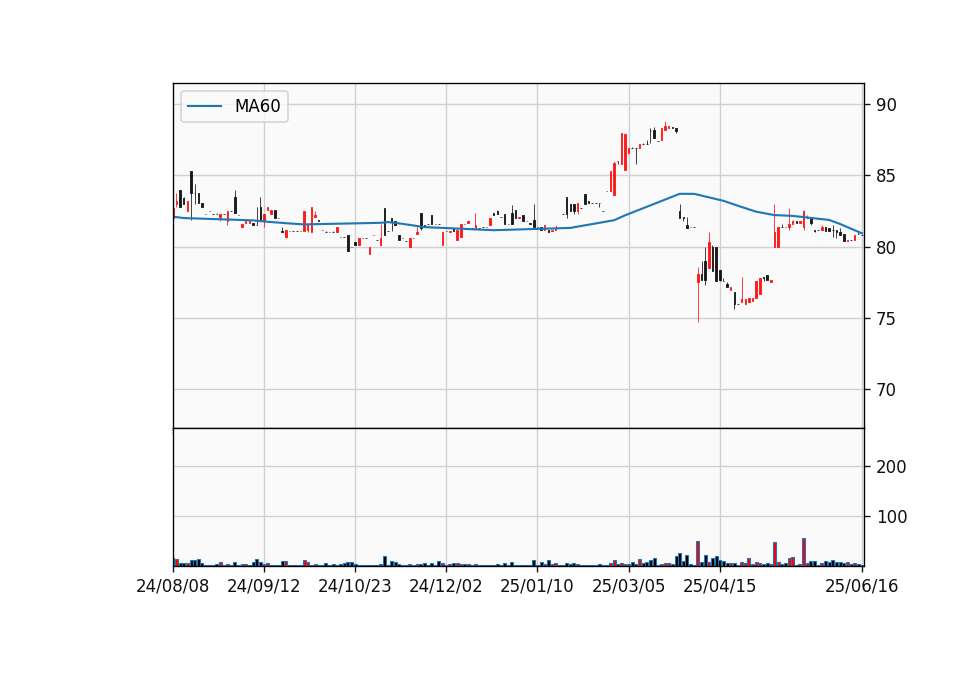The image size is (960, 690).
Task: Select the 25/03/05 date label
Action: pyautogui.click(x=628, y=586)
